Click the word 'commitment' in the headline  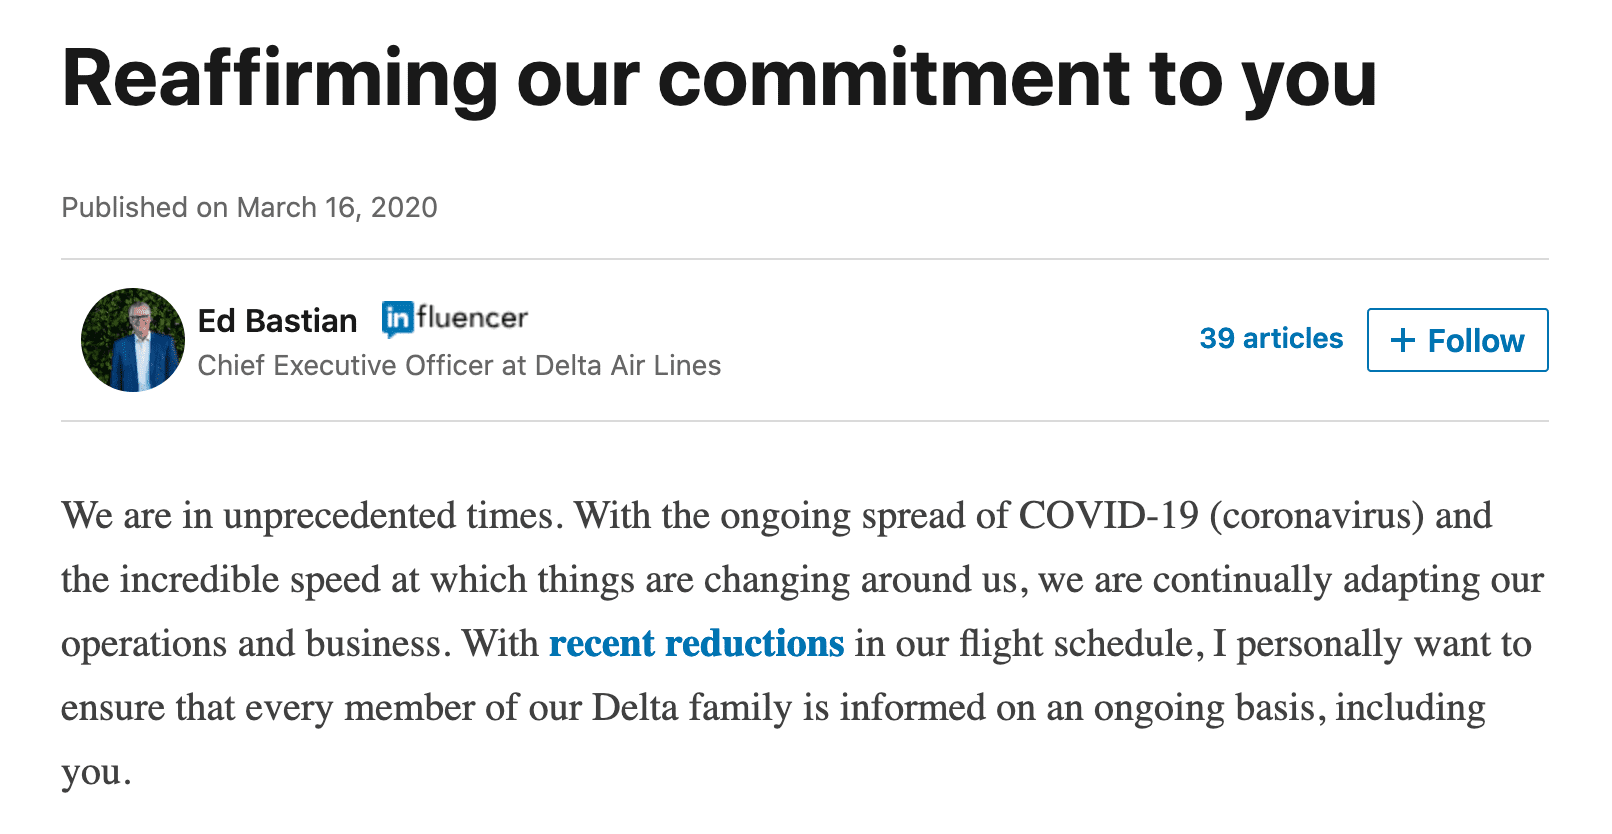tap(894, 80)
